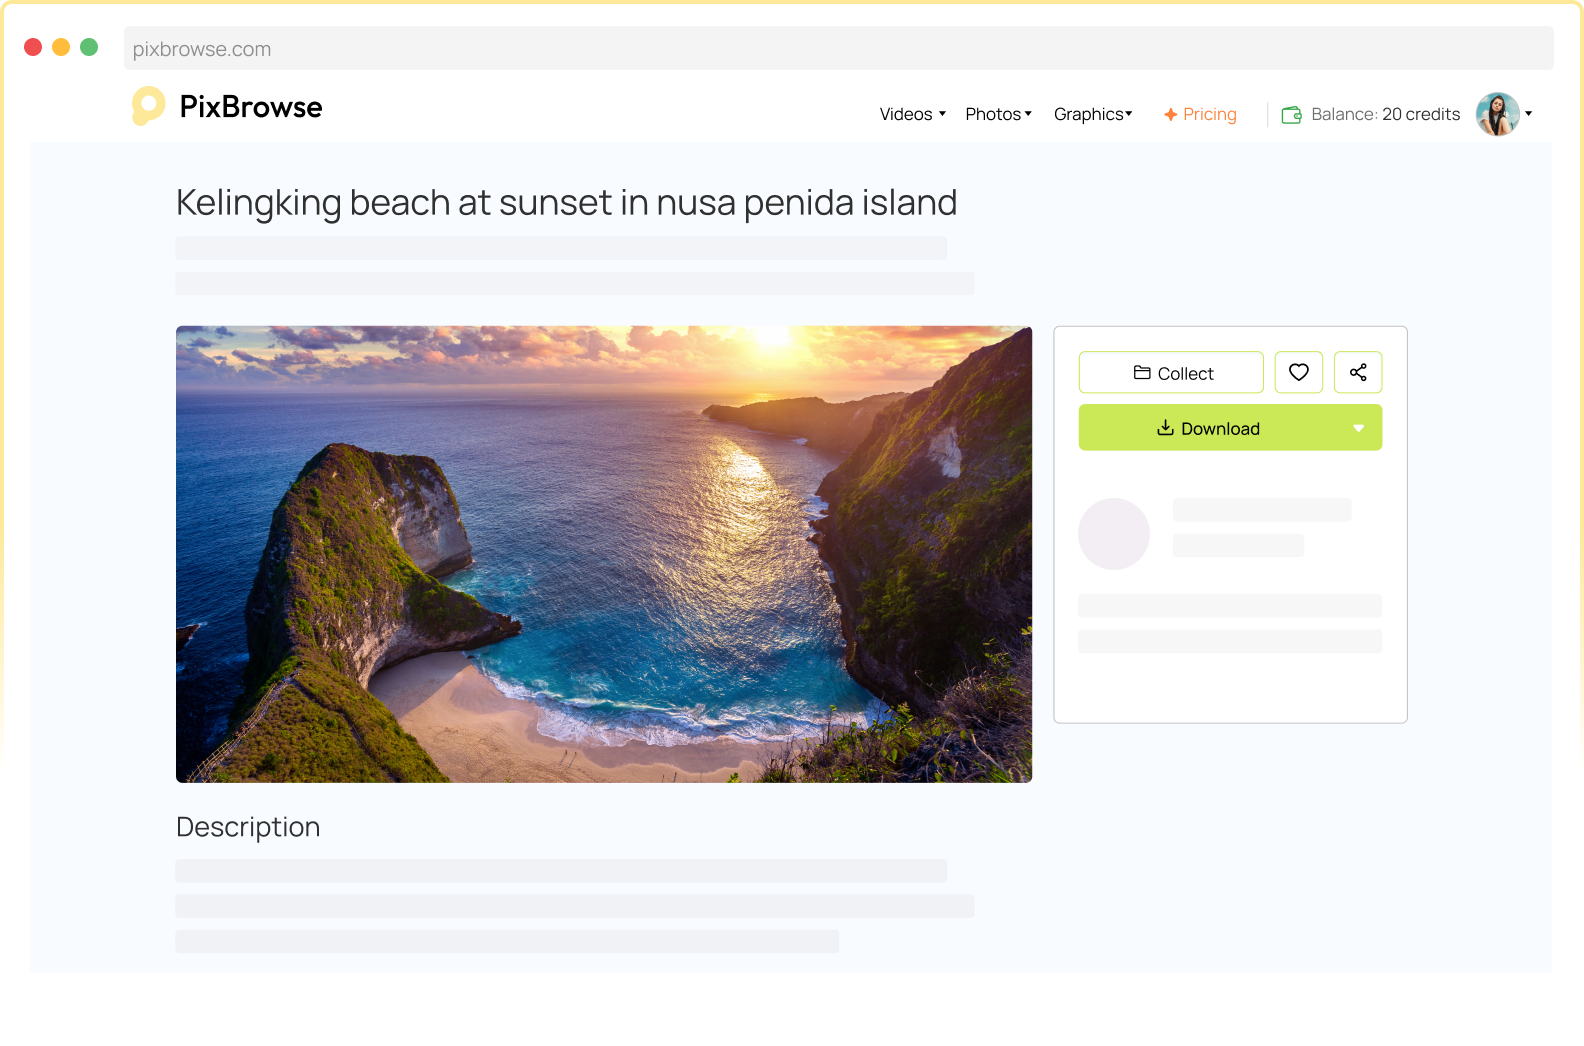Click the download arrow icon

1165,428
